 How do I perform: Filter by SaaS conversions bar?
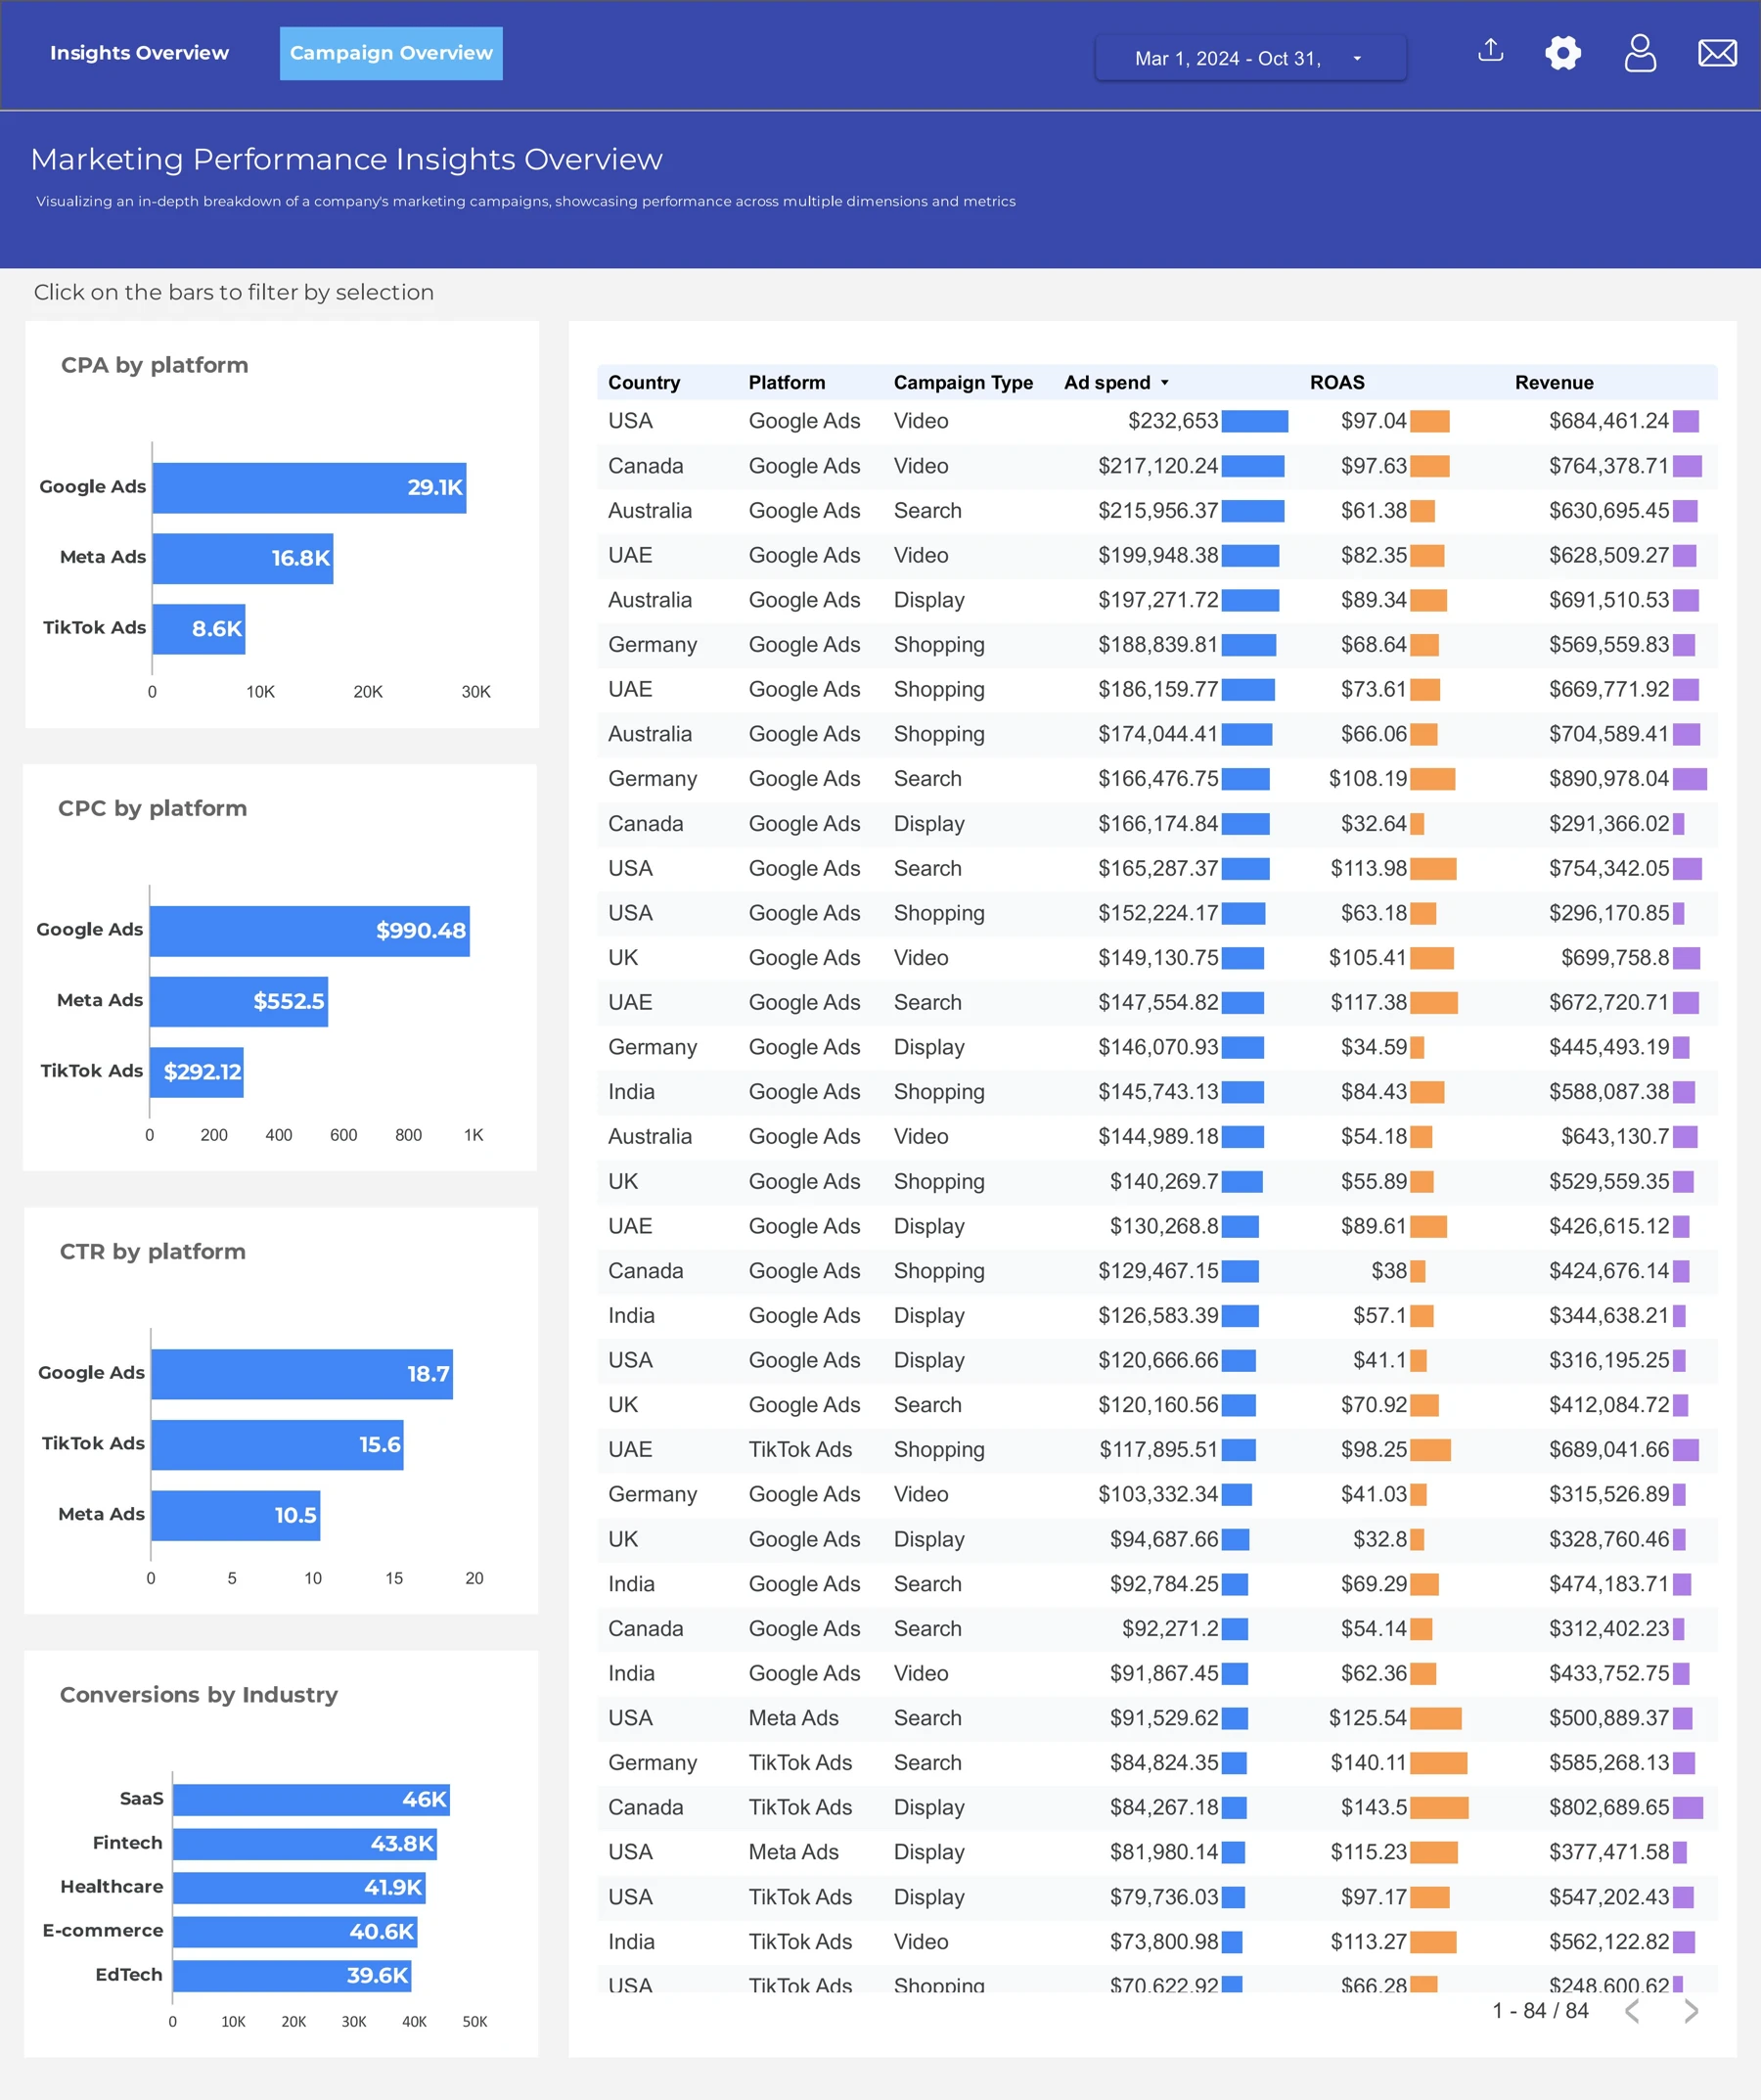312,1800
